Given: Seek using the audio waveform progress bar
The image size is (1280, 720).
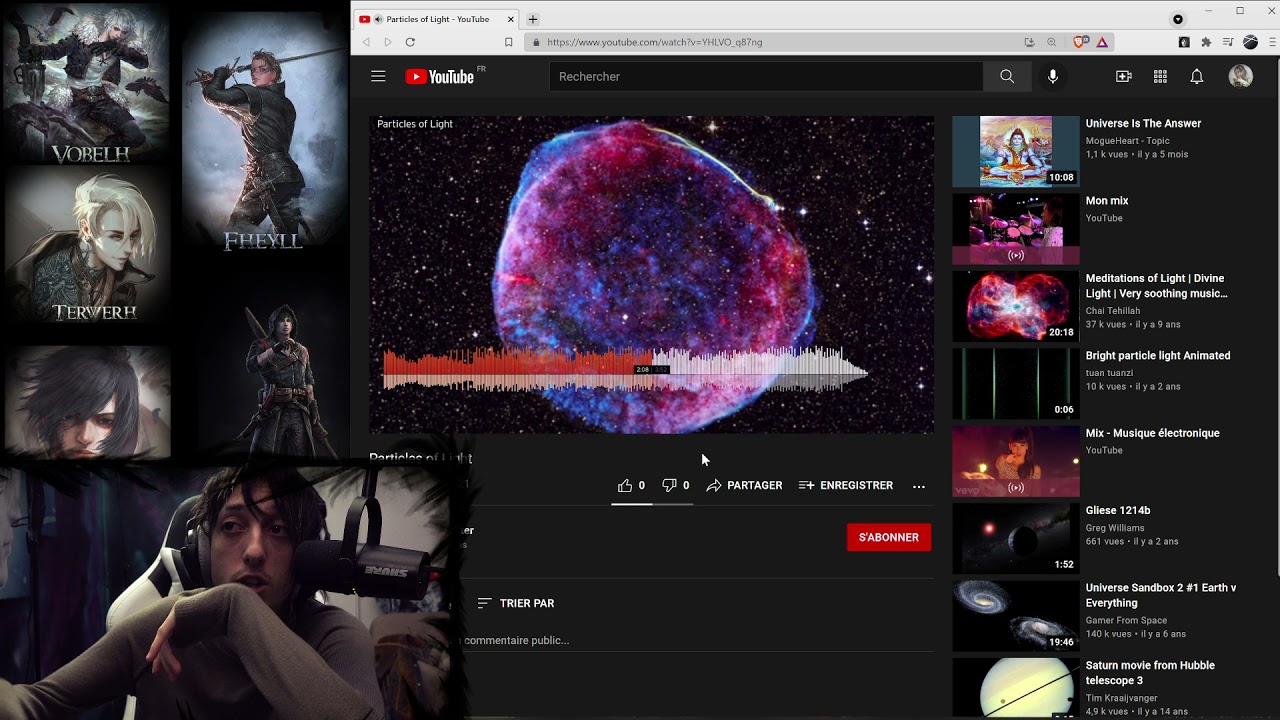Looking at the screenshot, I should point(625,369).
